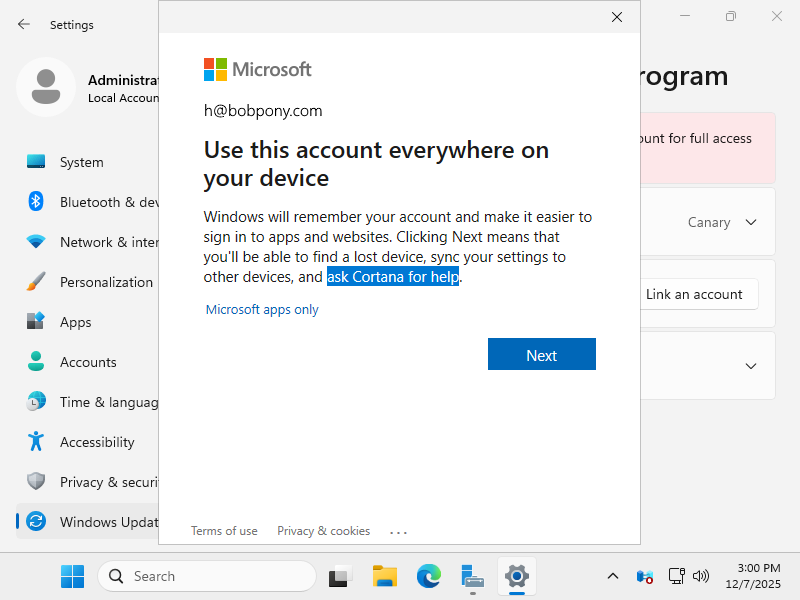The image size is (800, 600).
Task: Open the Windows Start menu
Action: [x=72, y=576]
